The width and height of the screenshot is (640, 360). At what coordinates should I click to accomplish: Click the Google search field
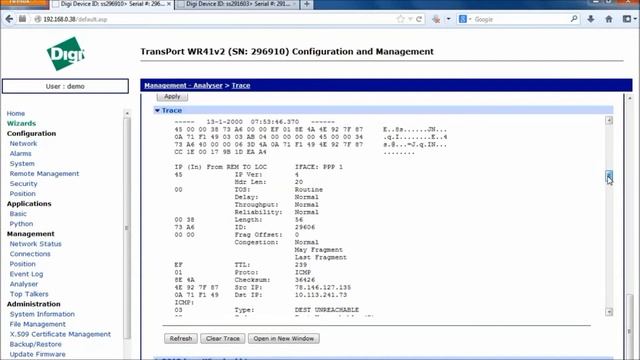tap(520, 19)
